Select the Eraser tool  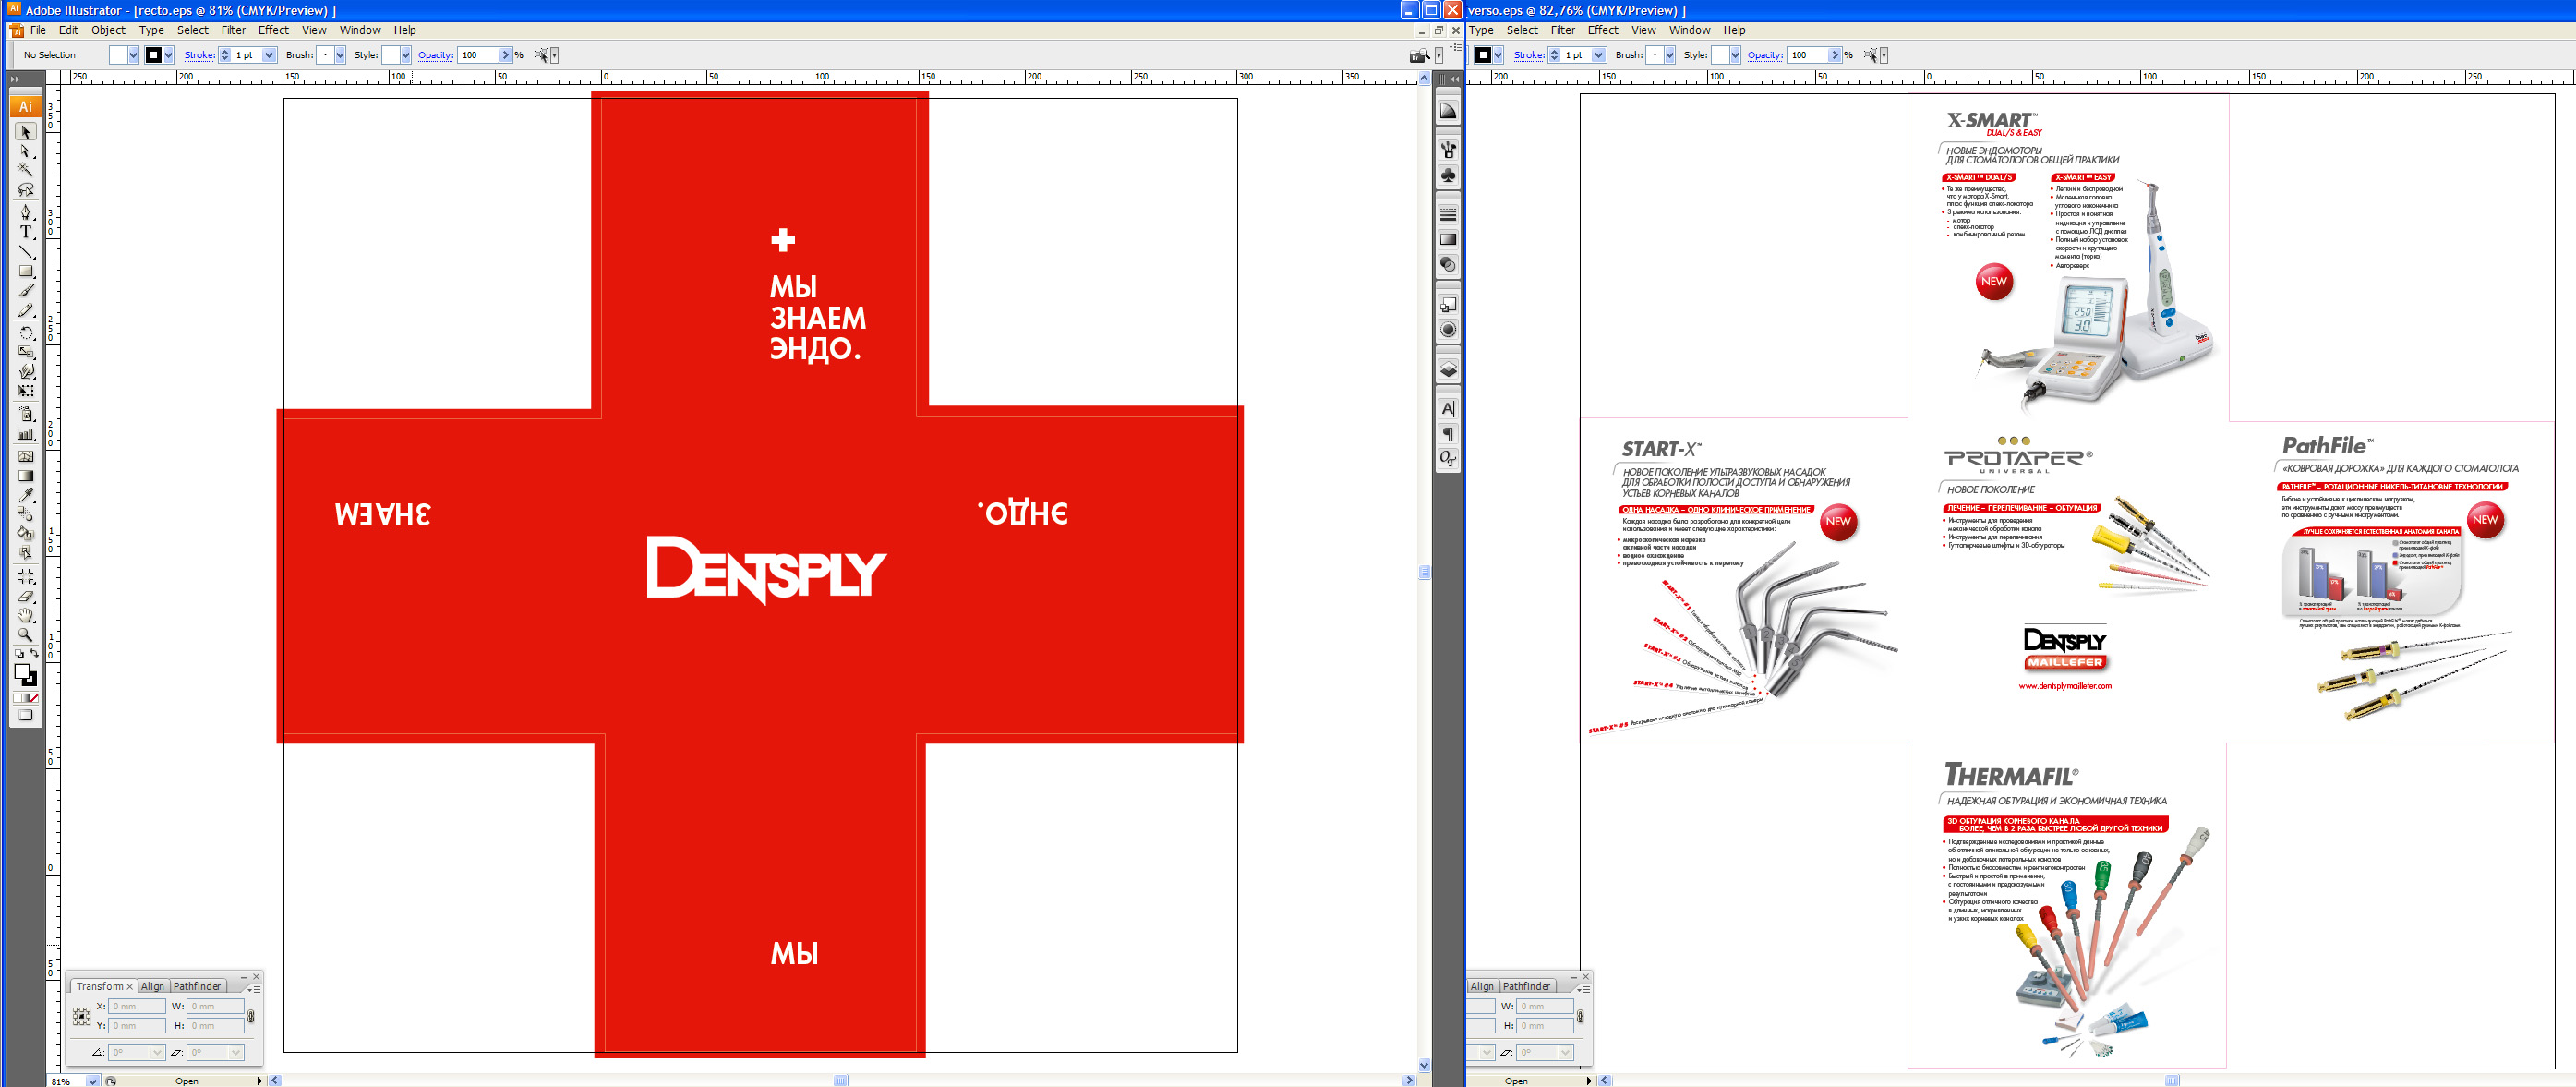[26, 597]
